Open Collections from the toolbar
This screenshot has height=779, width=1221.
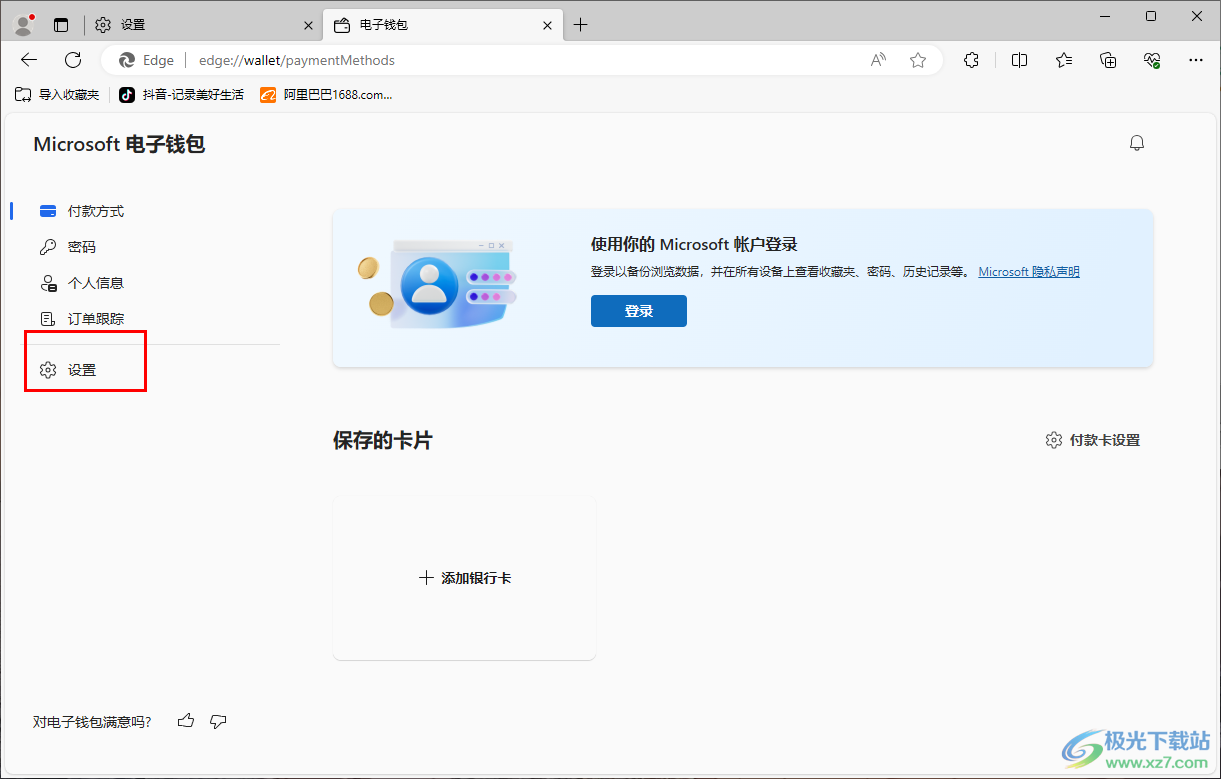pyautogui.click(x=1107, y=60)
